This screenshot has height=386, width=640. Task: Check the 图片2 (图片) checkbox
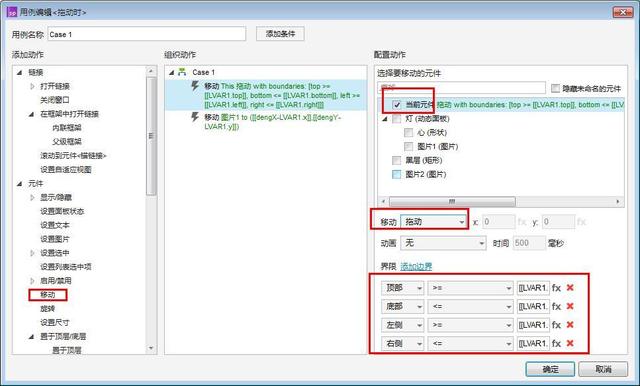(x=396, y=174)
